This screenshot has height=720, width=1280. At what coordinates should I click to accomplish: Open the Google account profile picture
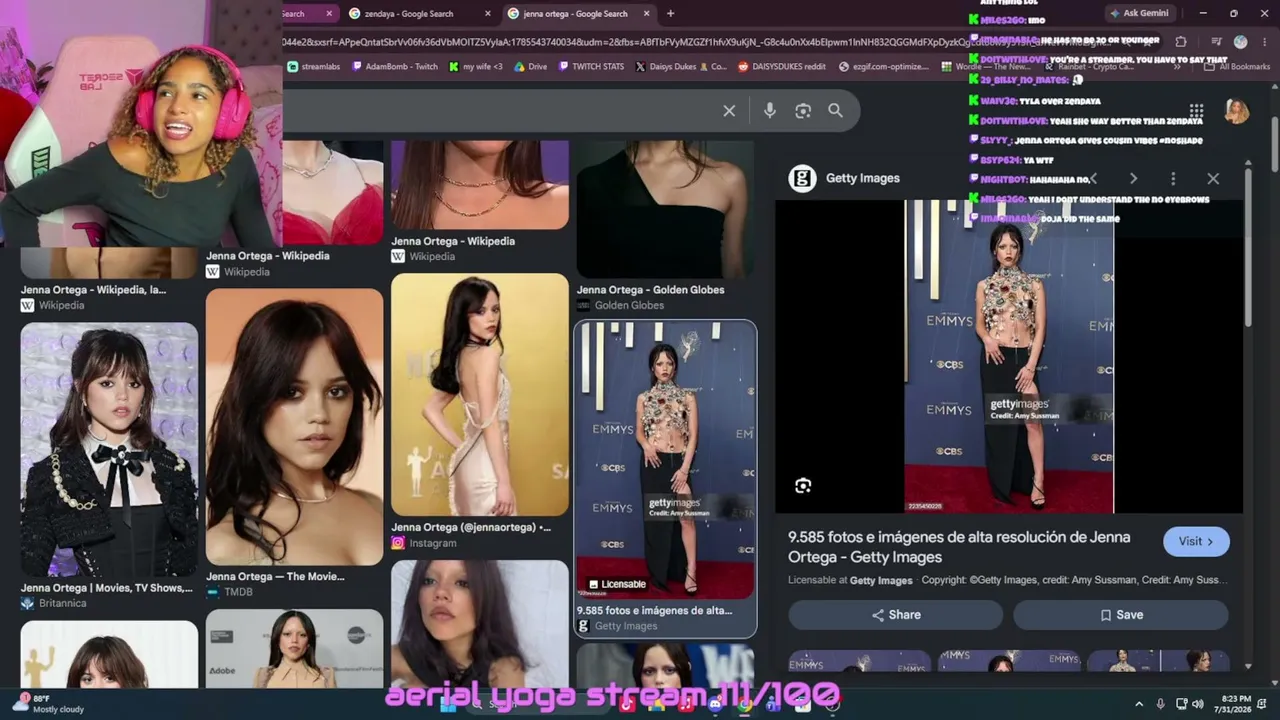(x=1237, y=111)
